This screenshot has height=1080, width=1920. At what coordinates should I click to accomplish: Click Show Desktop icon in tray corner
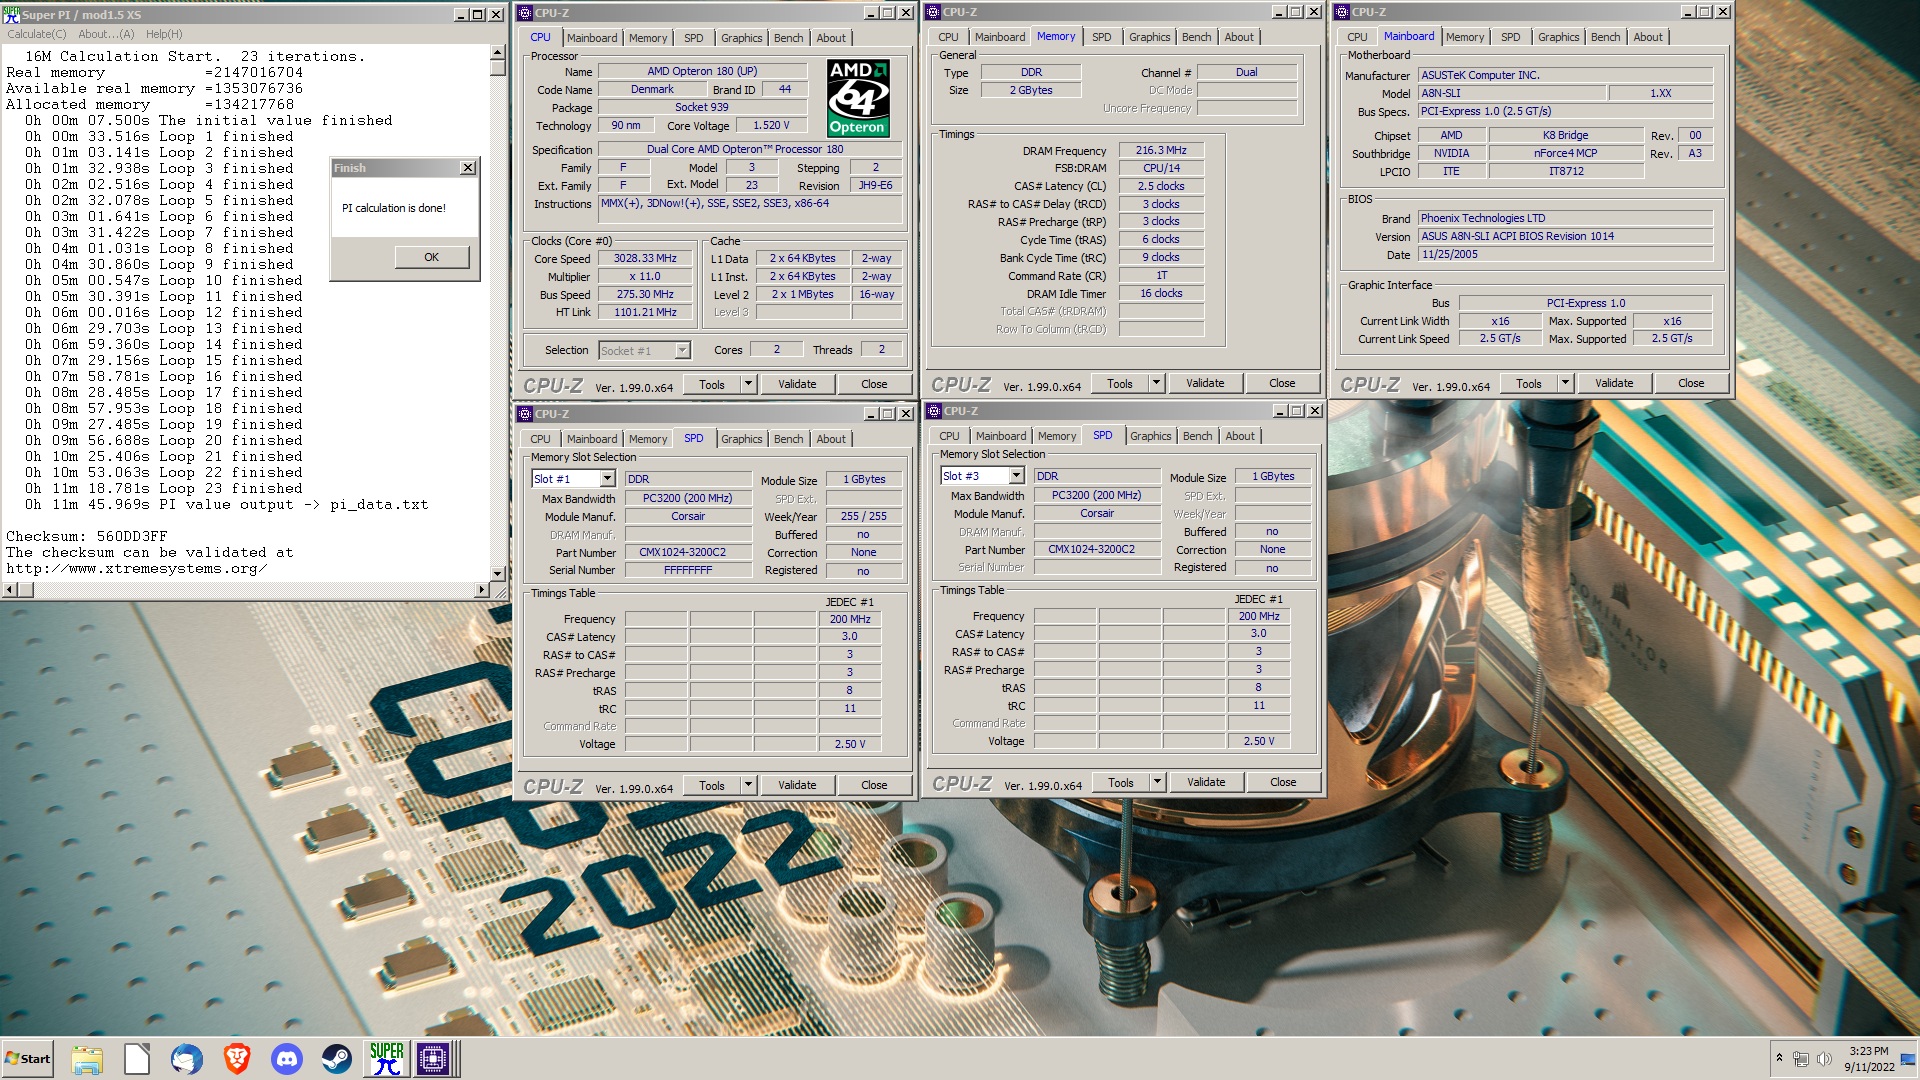pyautogui.click(x=1908, y=1059)
